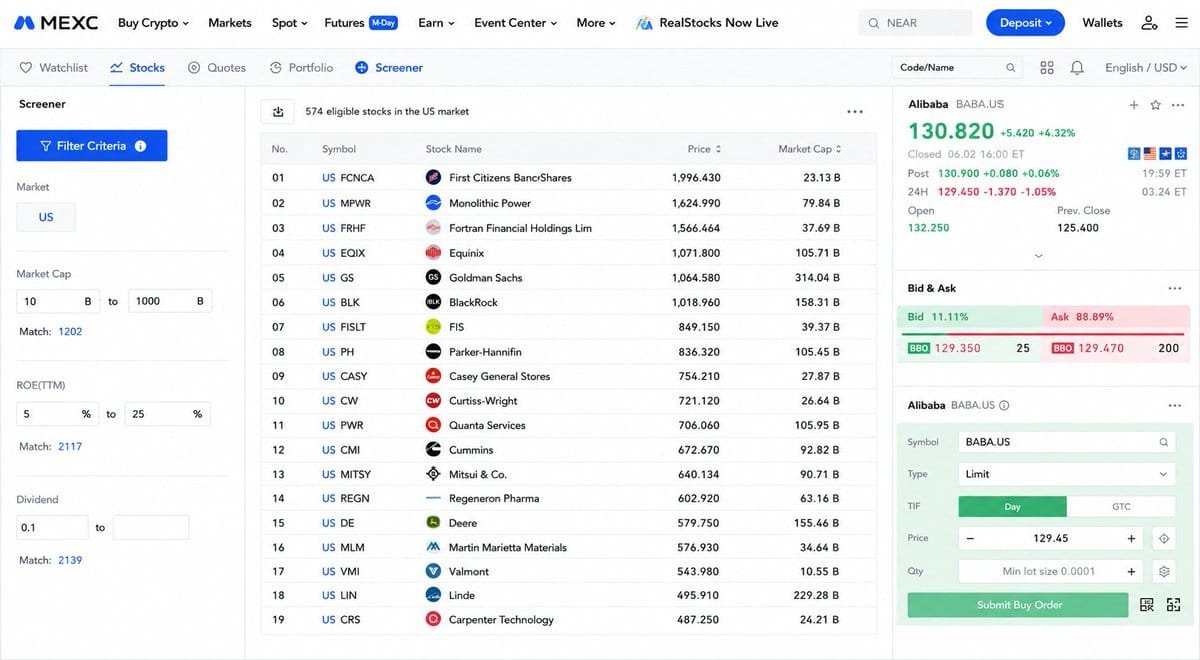This screenshot has height=660, width=1200.
Task: Click the Submit Buy Order button
Action: tap(1019, 605)
